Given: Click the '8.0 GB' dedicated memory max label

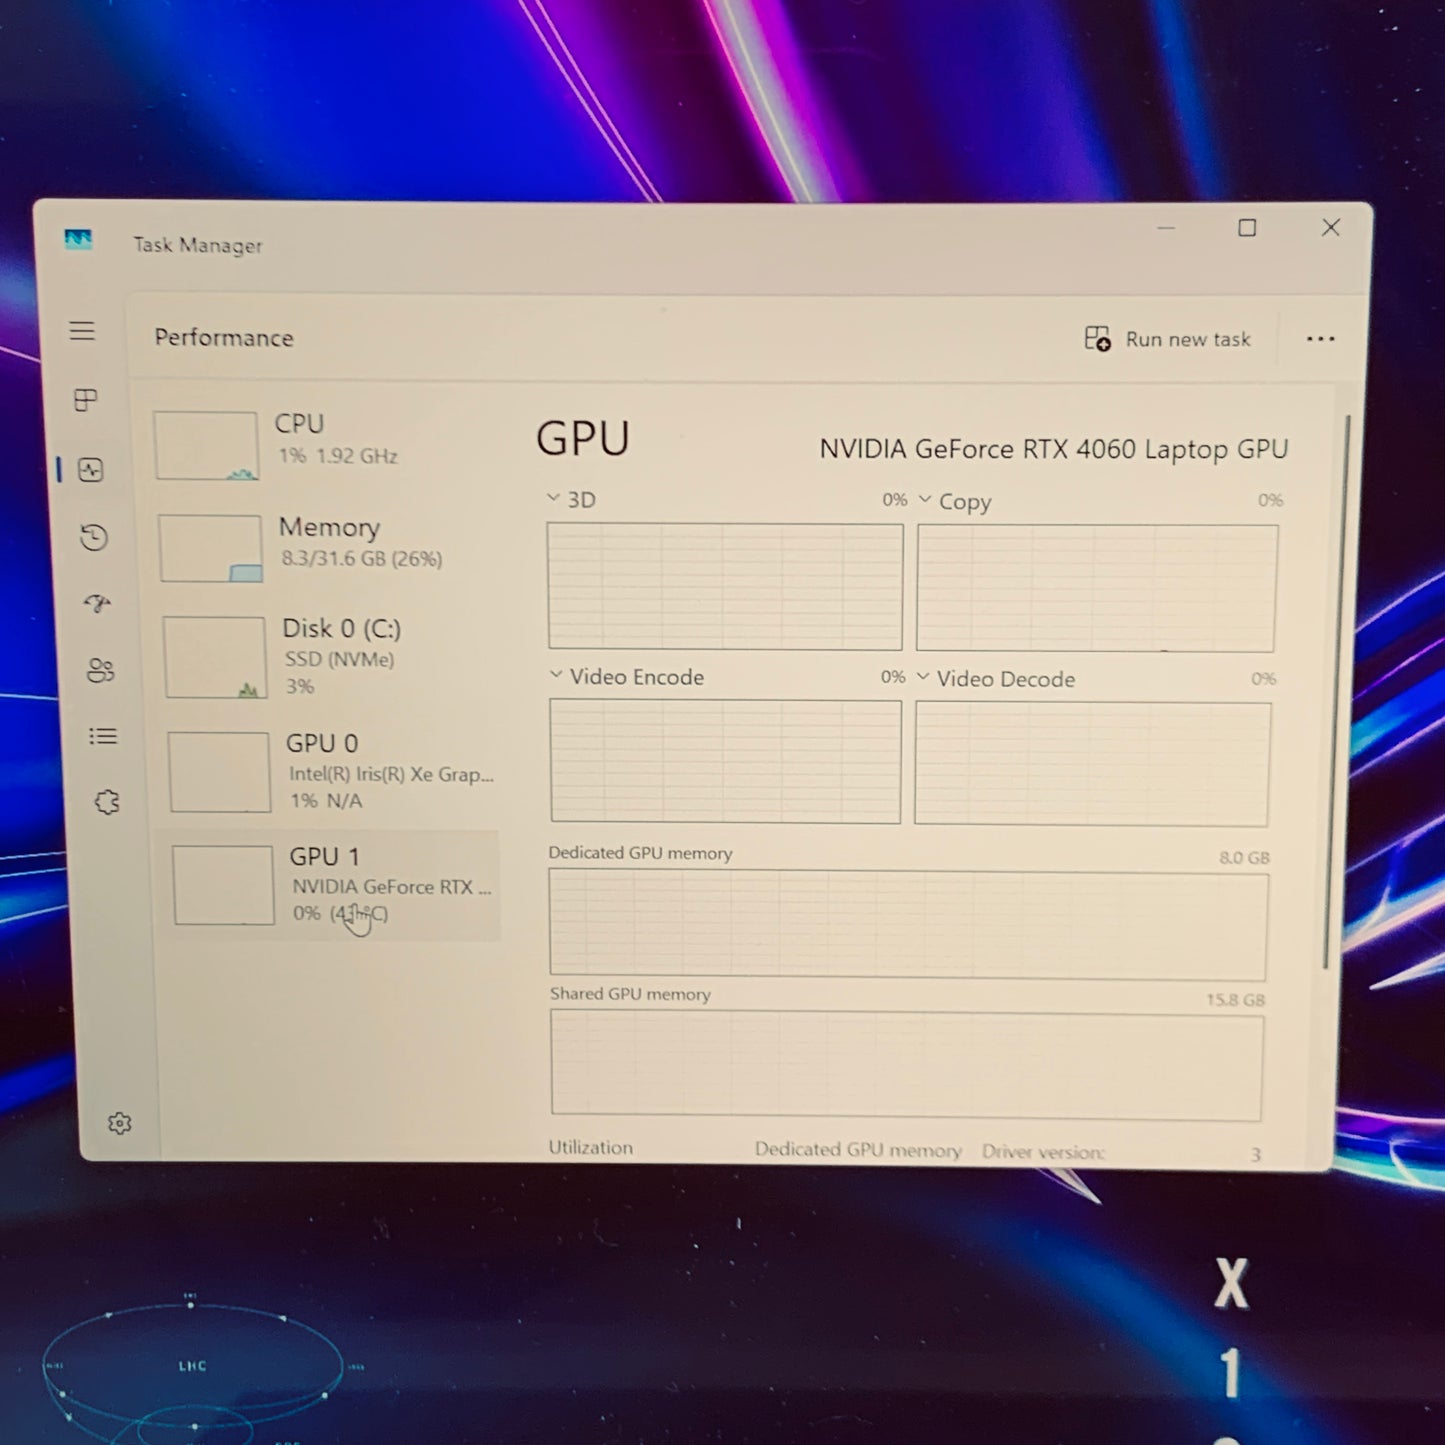Looking at the screenshot, I should tap(1244, 858).
